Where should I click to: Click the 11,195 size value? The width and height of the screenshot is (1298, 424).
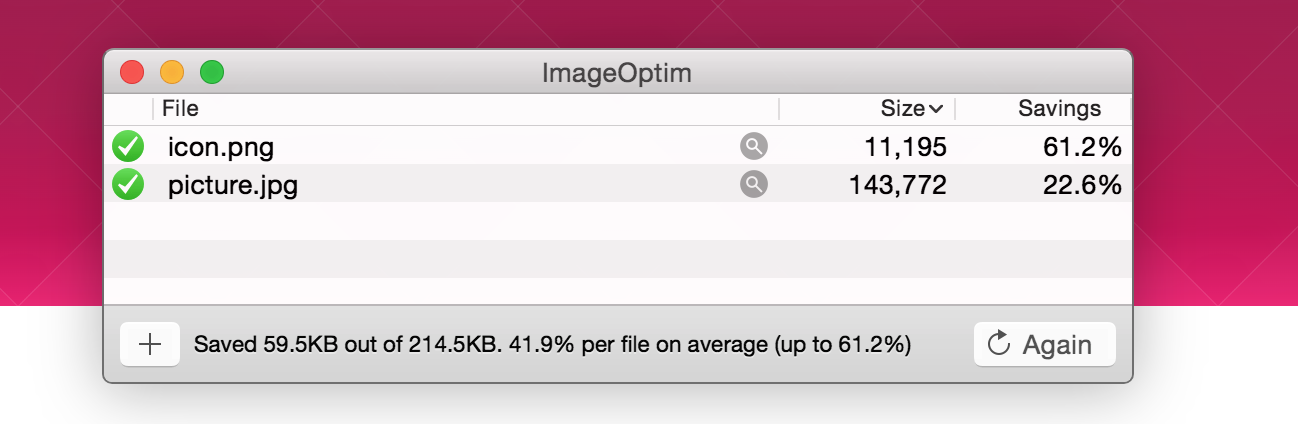[x=903, y=148]
